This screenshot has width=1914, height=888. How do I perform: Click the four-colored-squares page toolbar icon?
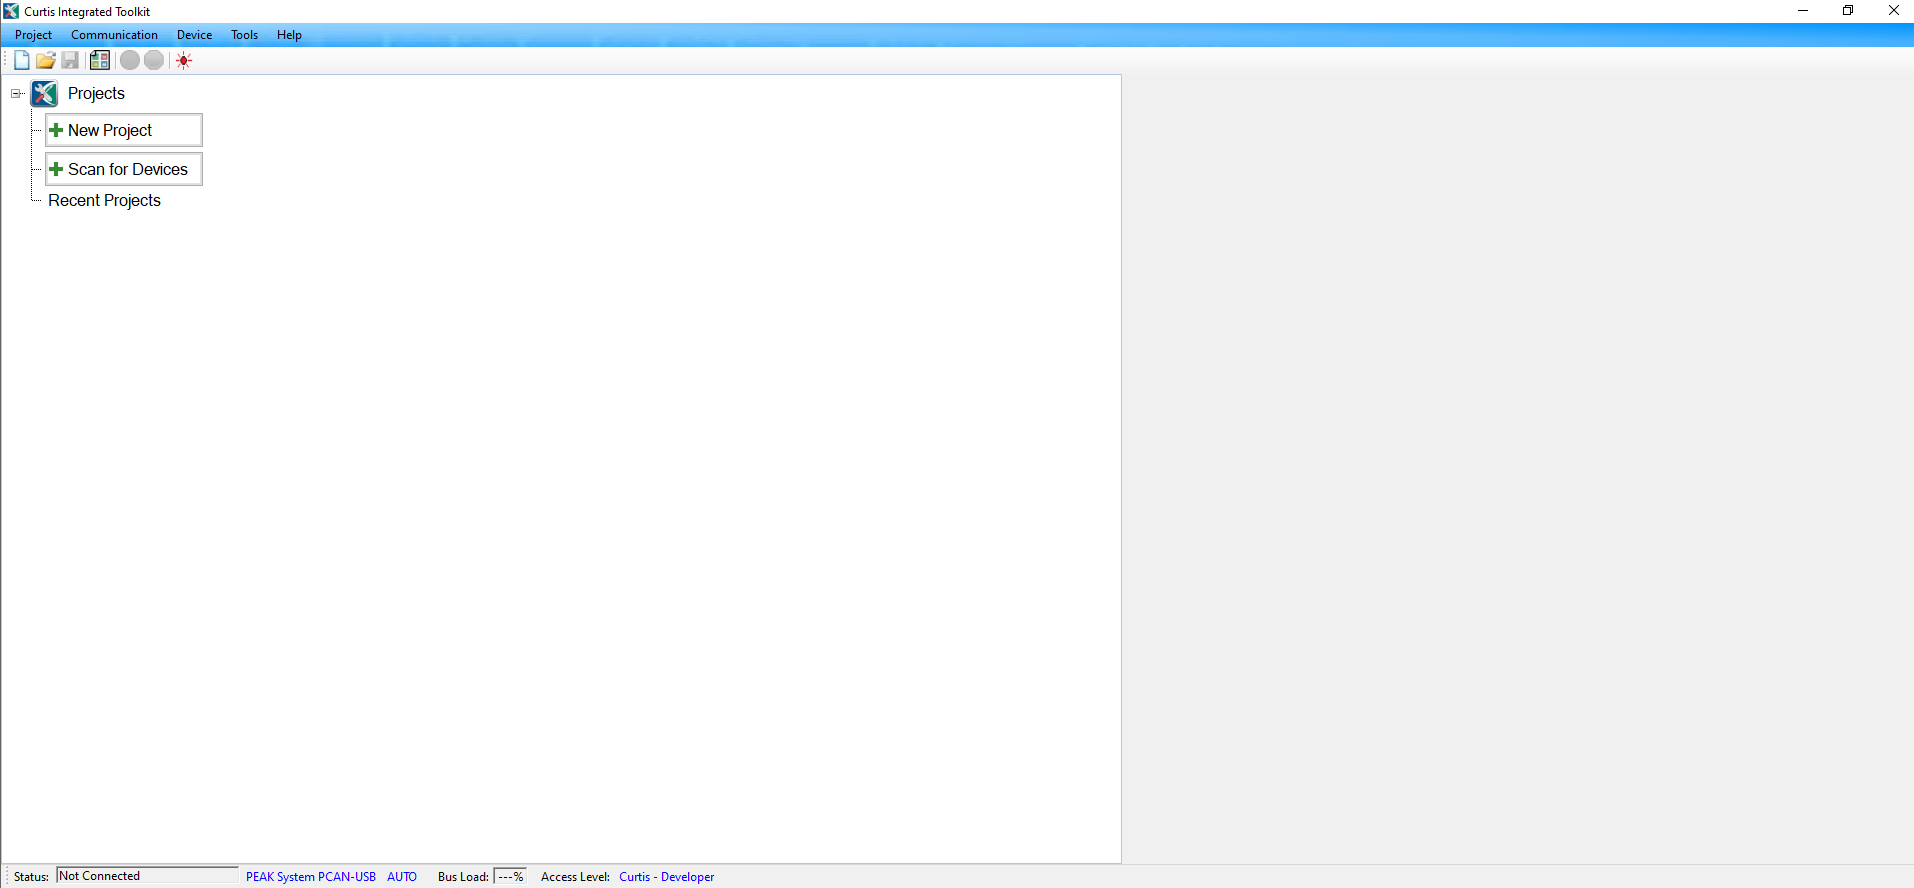[100, 60]
